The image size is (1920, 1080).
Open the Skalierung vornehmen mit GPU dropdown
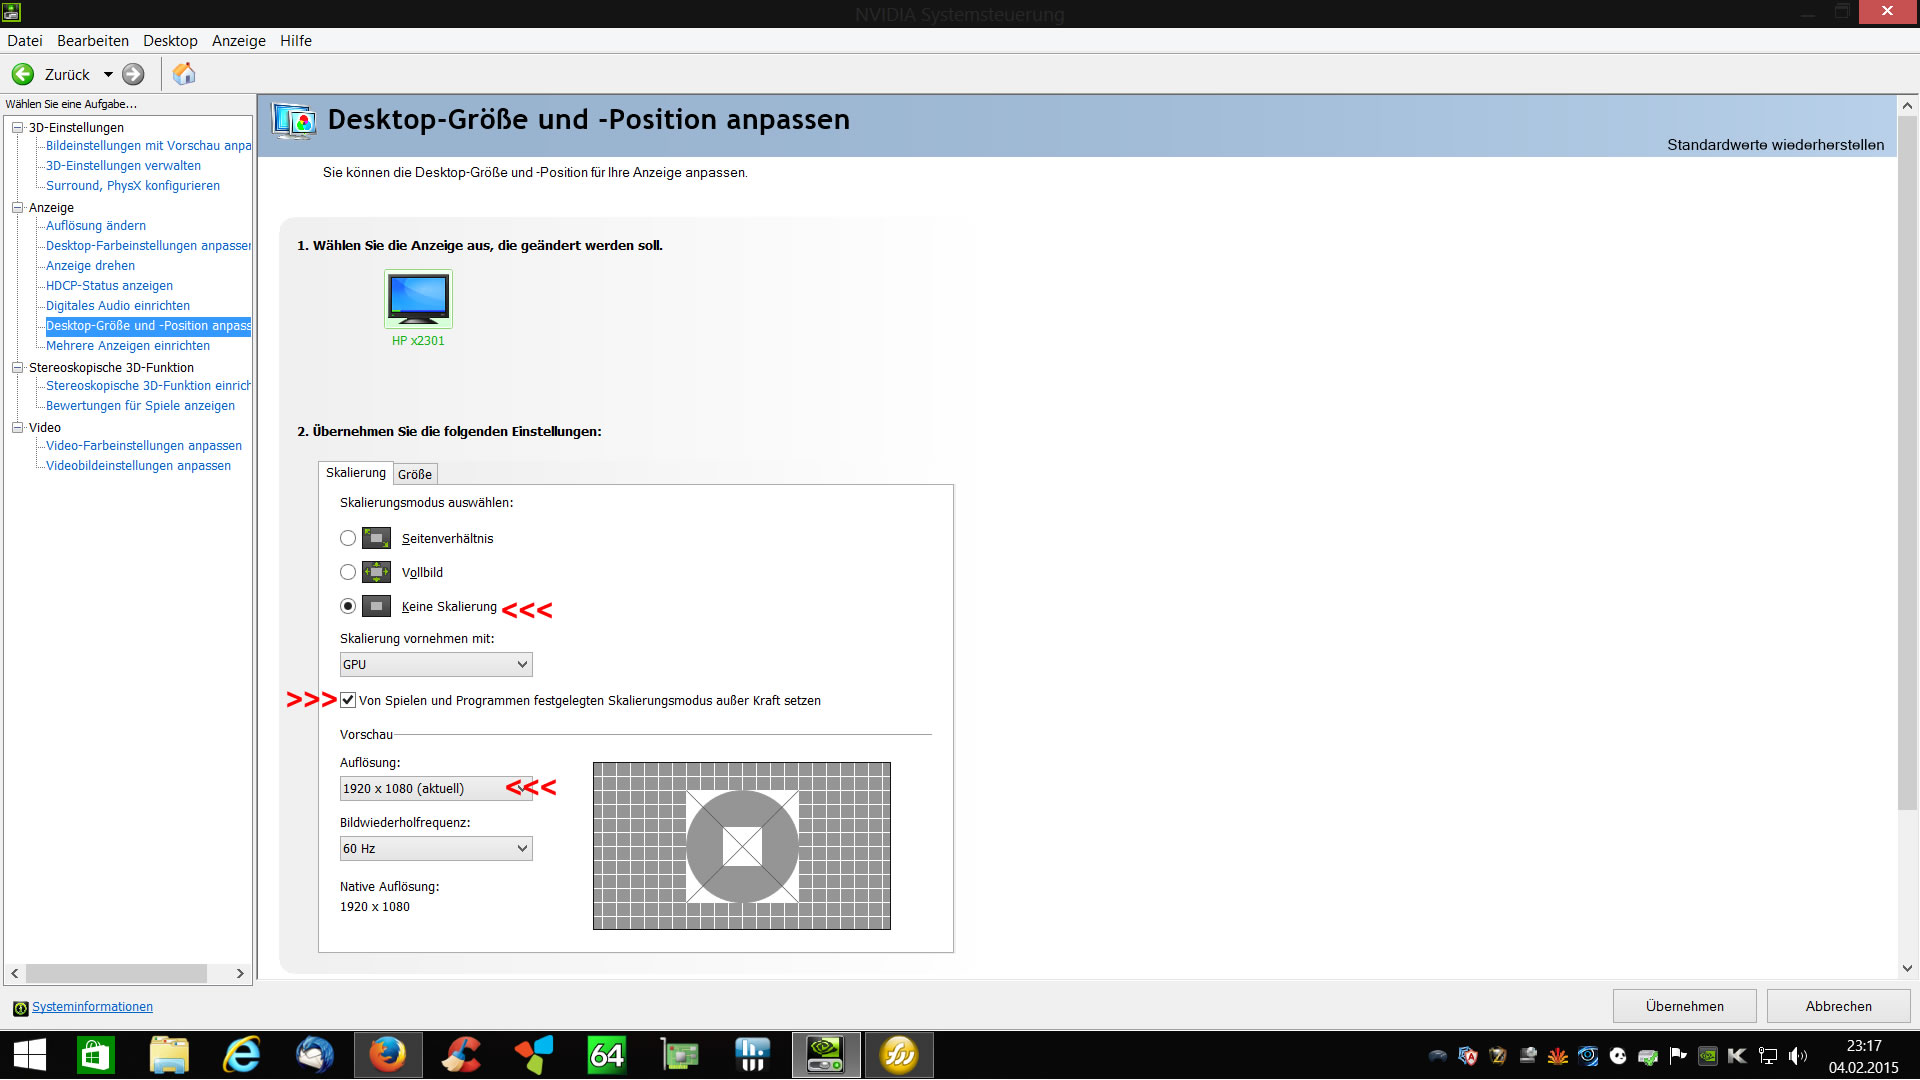(x=436, y=664)
